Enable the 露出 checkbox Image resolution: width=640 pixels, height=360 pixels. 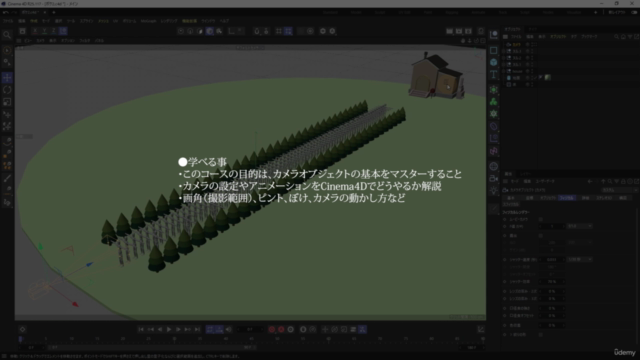click(540, 236)
